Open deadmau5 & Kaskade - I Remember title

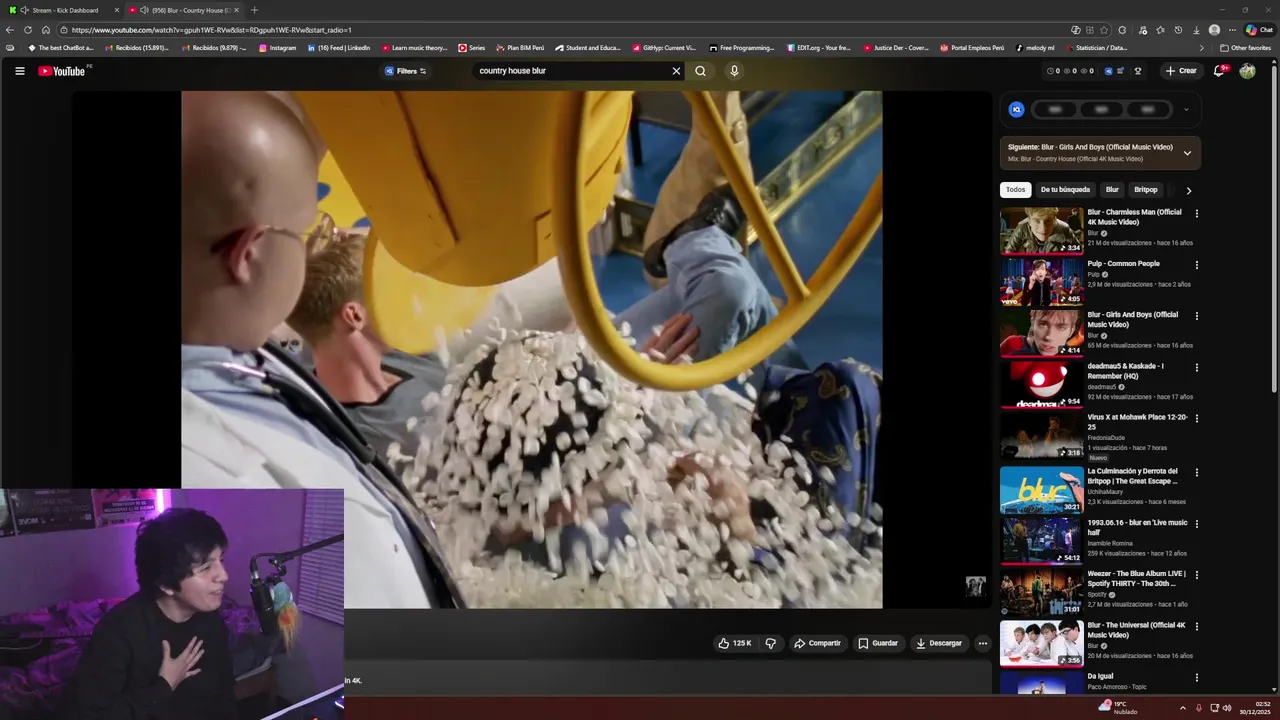(1125, 371)
